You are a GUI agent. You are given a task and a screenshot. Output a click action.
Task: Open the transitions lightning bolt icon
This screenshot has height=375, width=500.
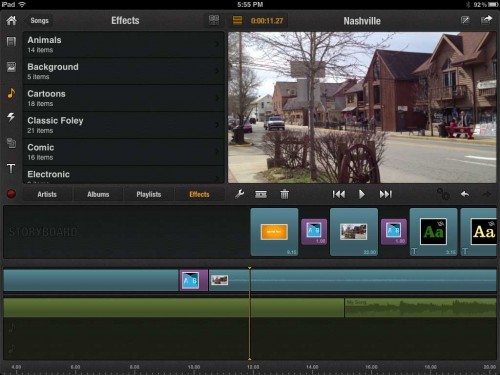11,117
